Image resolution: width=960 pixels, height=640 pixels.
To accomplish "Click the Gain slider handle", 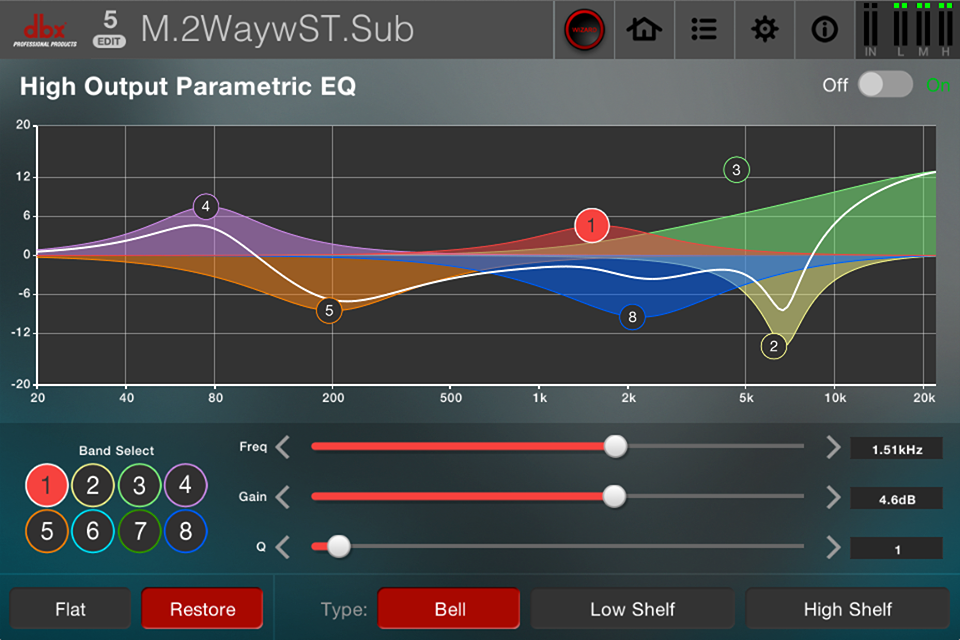I will click(x=614, y=496).
